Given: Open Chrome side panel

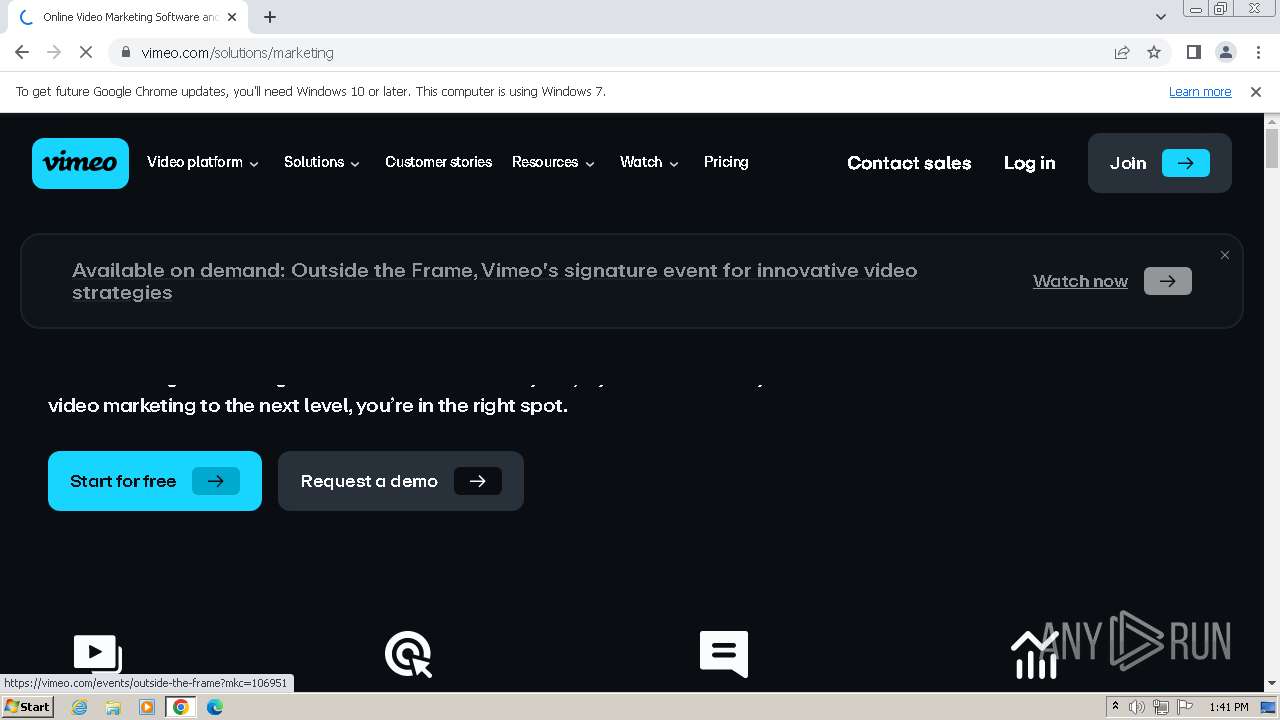Looking at the screenshot, I should coord(1193,52).
